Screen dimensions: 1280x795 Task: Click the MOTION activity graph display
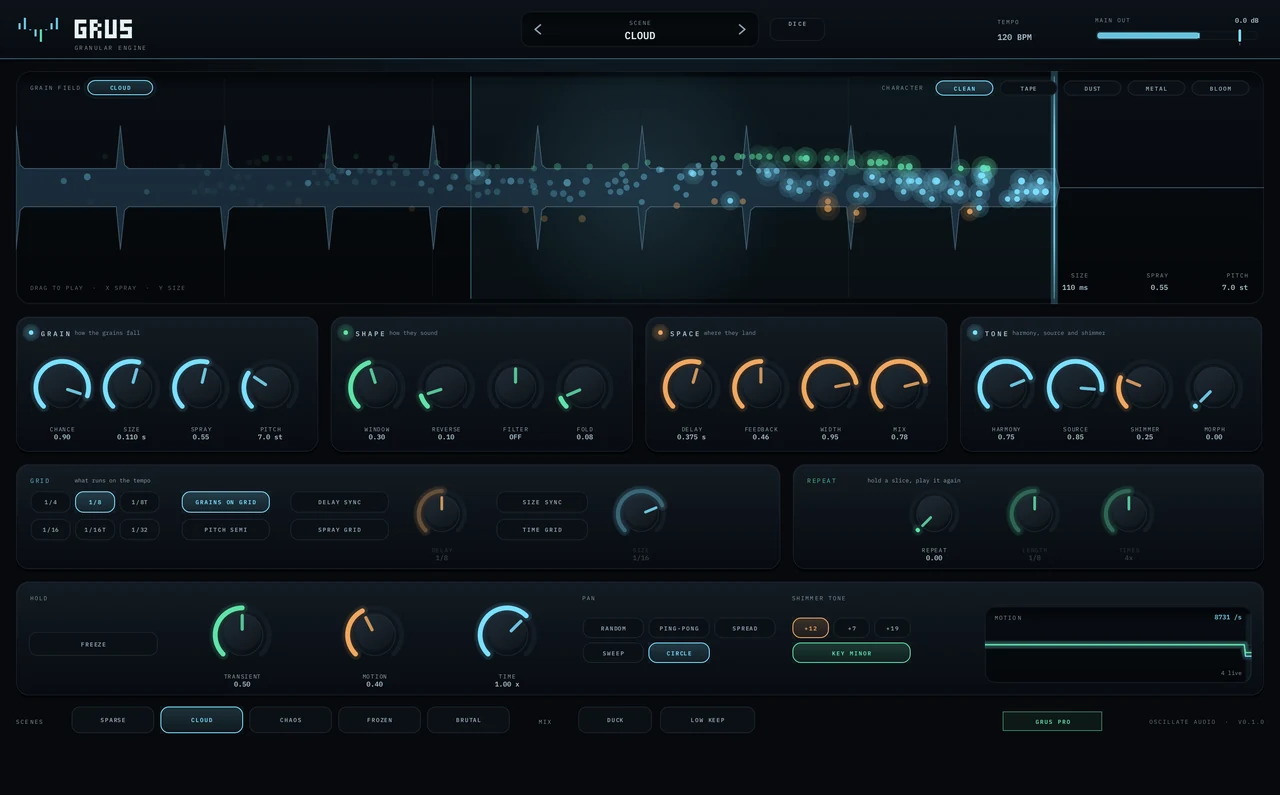pyautogui.click(x=1119, y=645)
